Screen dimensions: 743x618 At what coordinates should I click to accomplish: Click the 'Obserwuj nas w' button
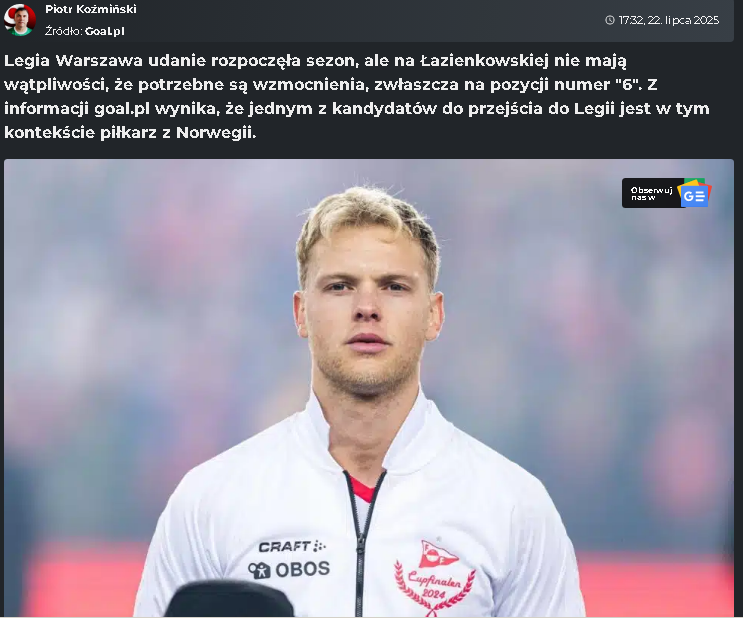tap(666, 193)
